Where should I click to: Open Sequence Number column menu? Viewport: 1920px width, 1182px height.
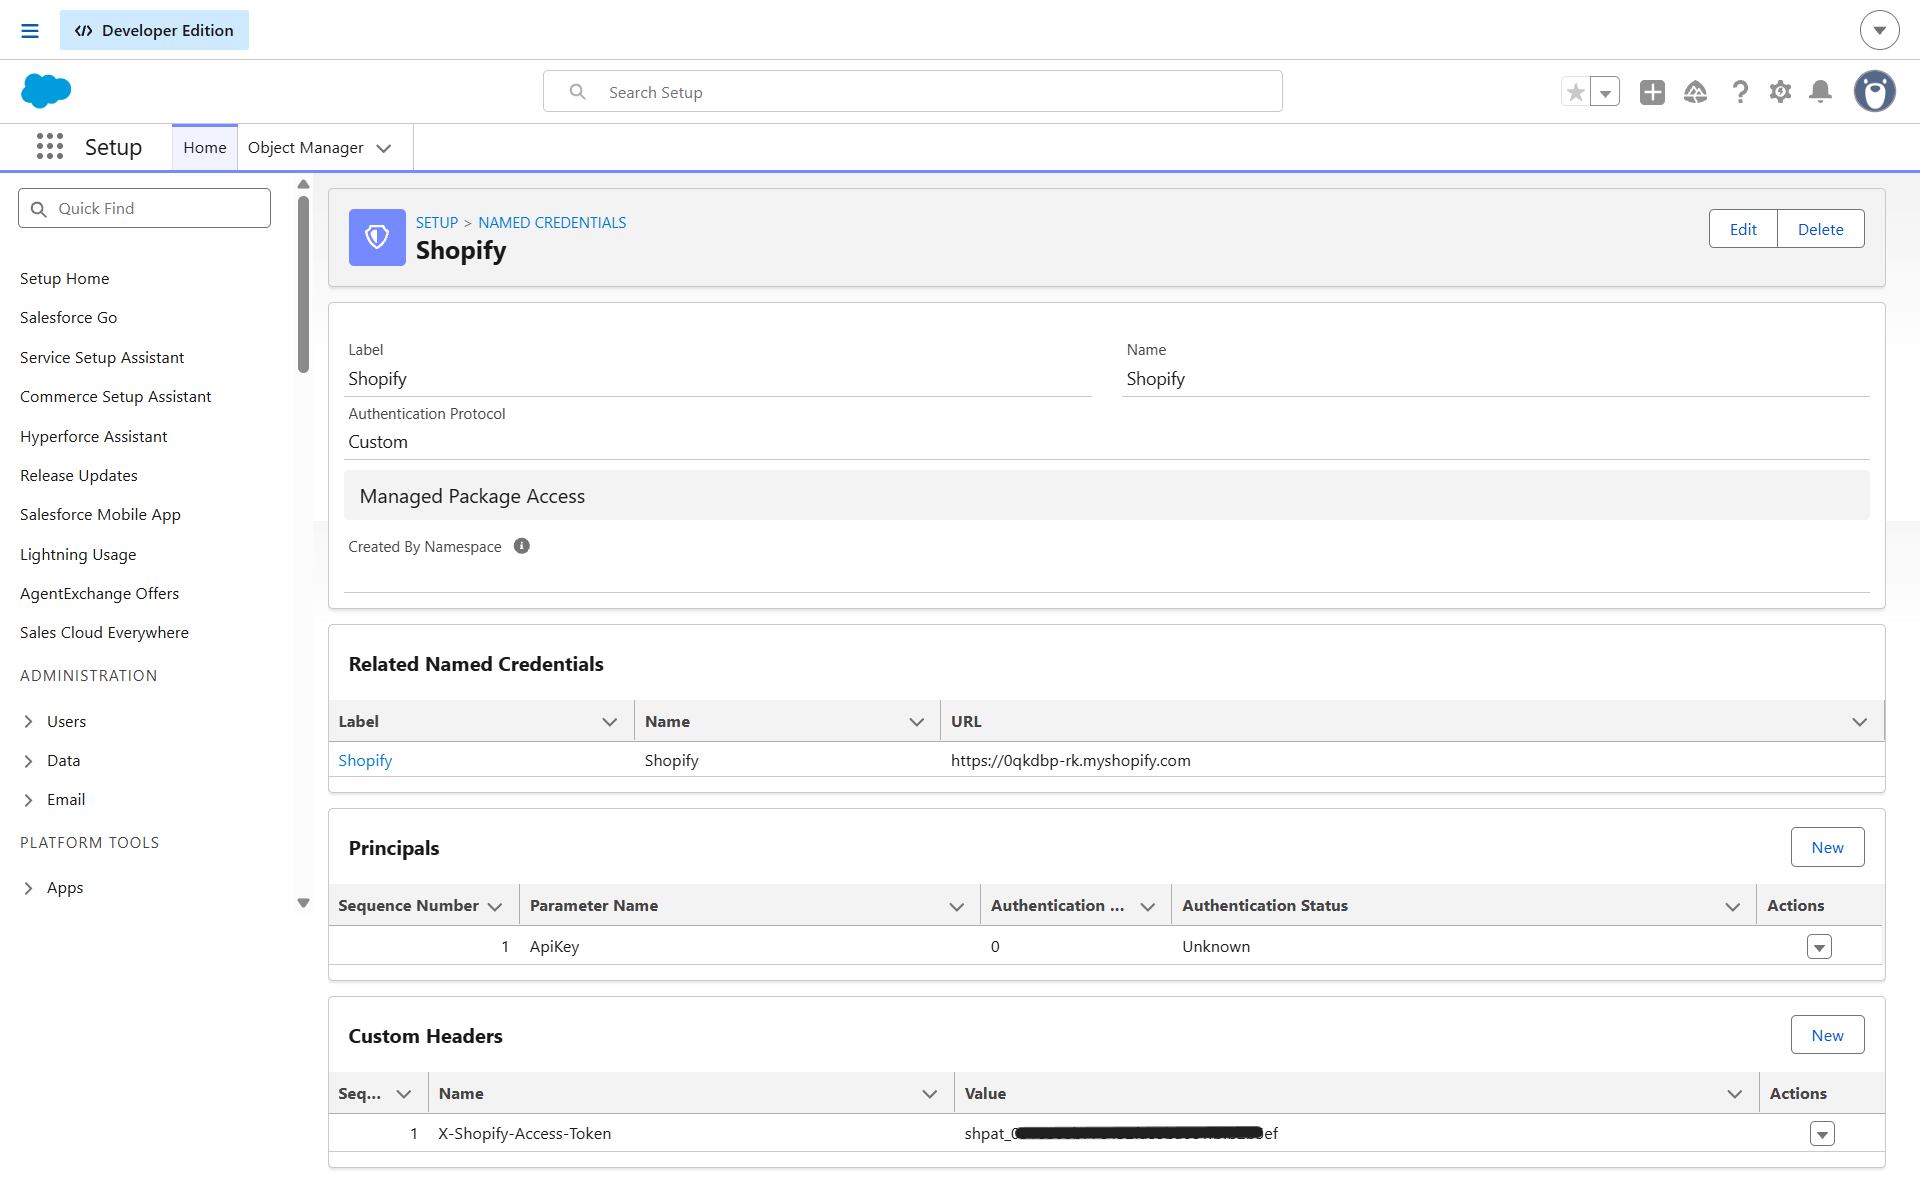pos(495,905)
